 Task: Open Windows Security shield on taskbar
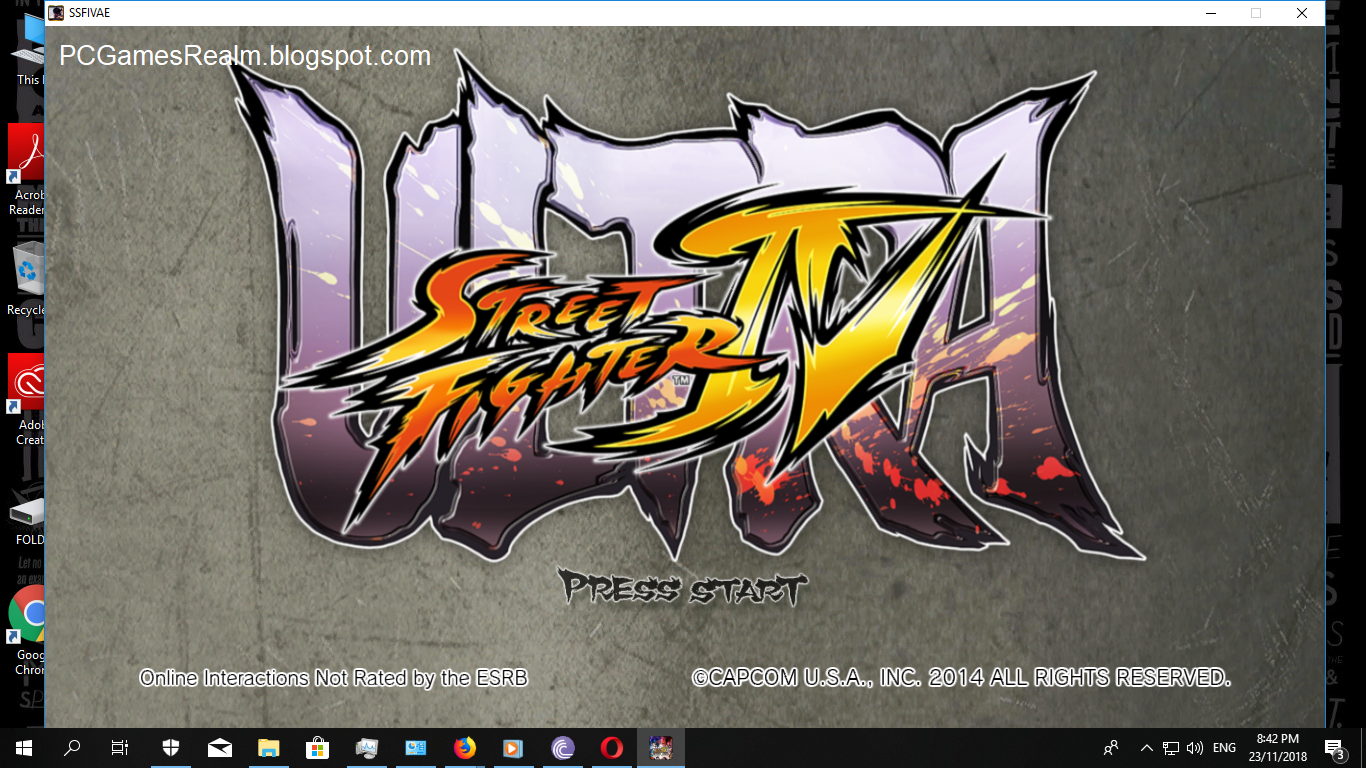click(x=171, y=747)
